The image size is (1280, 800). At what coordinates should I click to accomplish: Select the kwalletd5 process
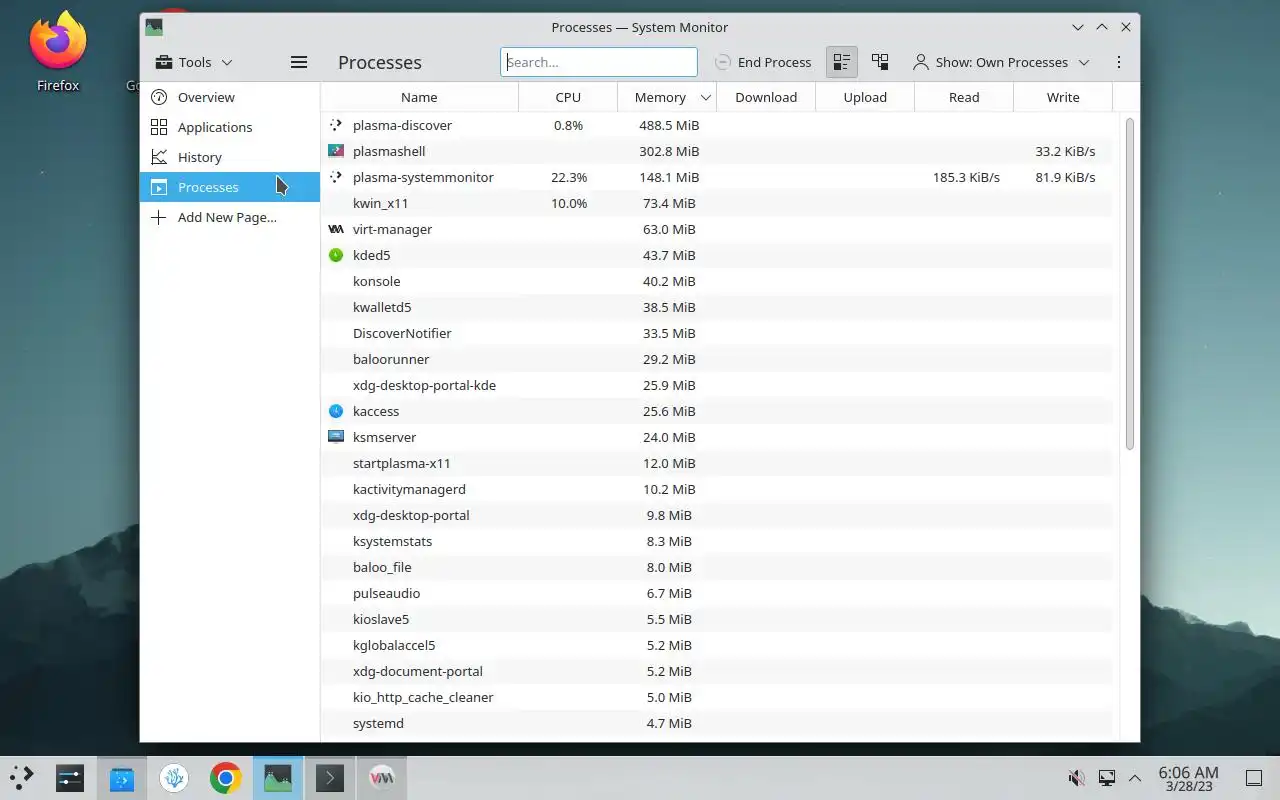click(x=716, y=307)
